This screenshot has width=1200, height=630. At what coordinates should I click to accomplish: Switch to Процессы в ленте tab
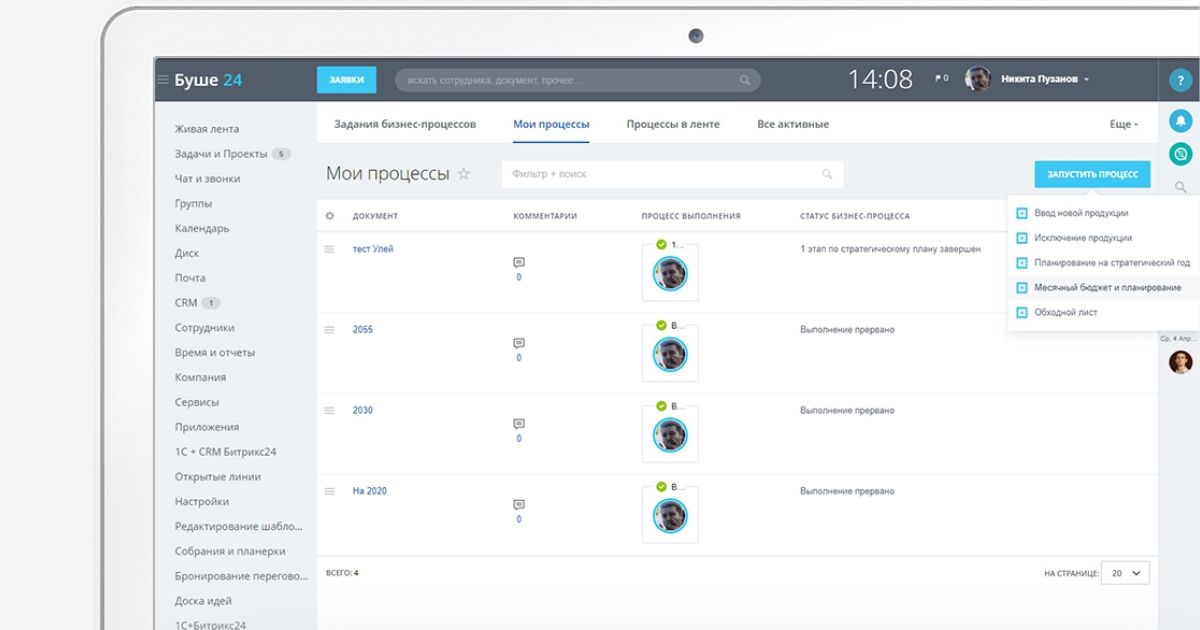coord(673,124)
